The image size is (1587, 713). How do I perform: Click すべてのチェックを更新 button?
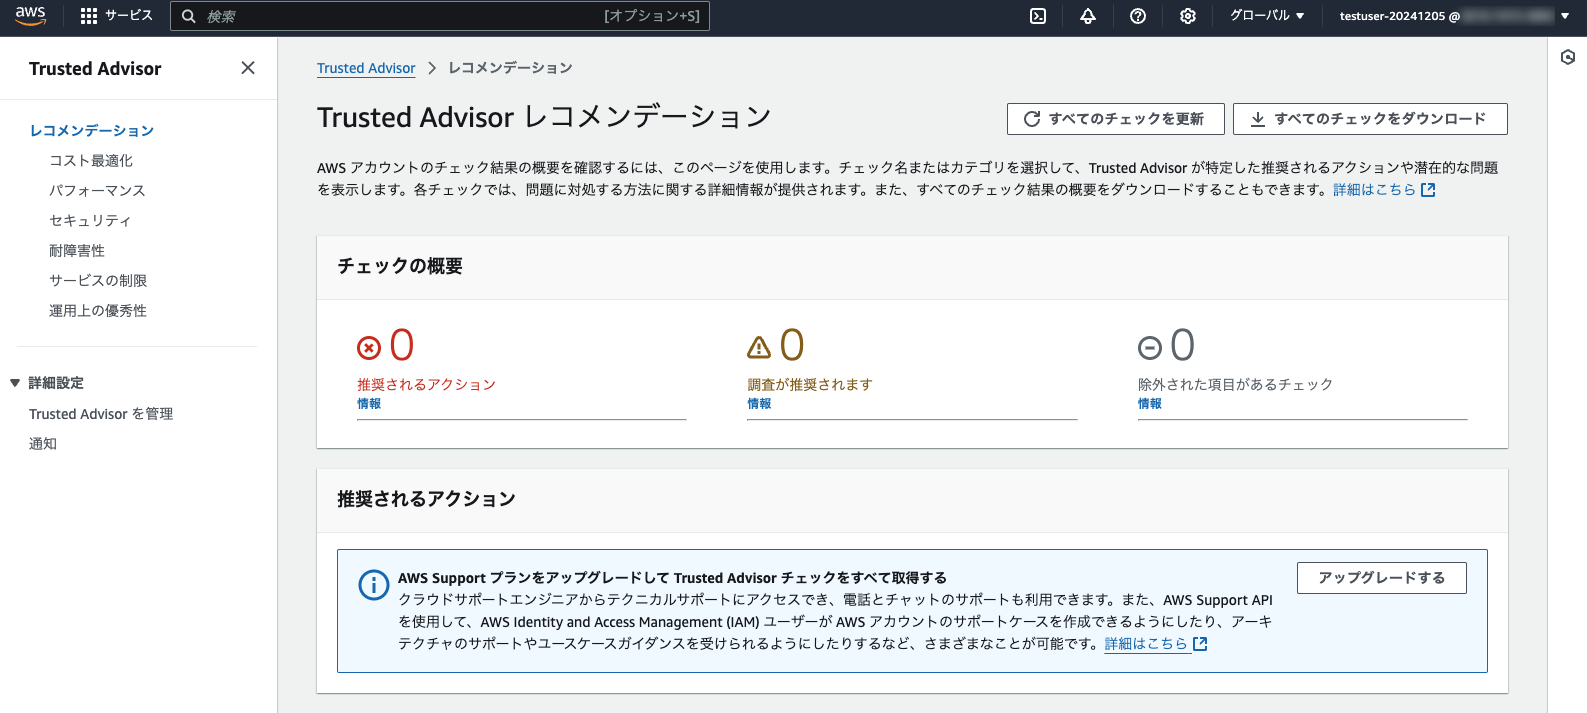tap(1115, 119)
